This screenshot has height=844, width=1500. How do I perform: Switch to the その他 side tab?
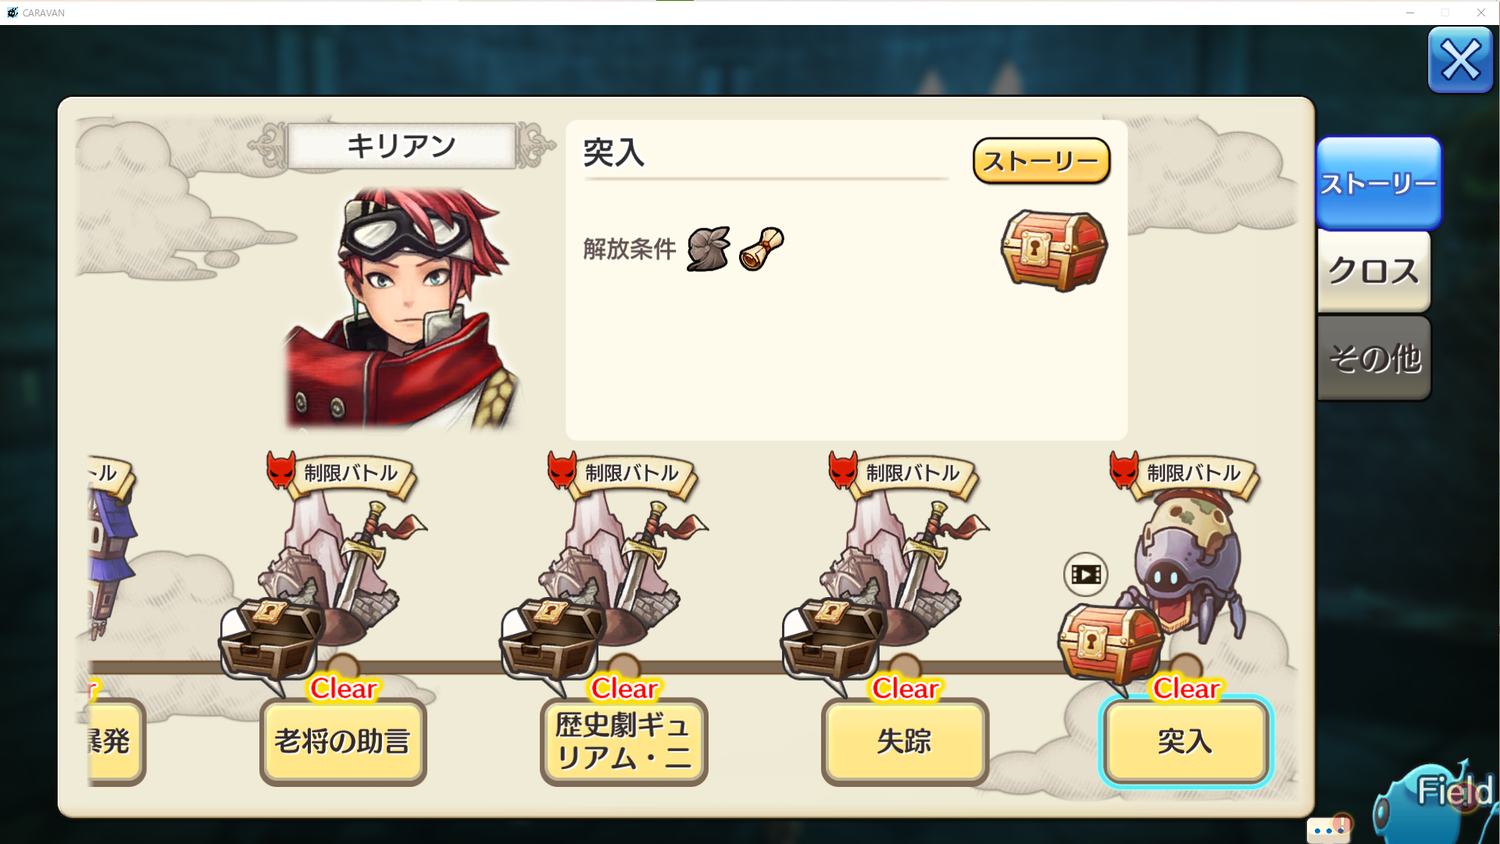(1374, 358)
